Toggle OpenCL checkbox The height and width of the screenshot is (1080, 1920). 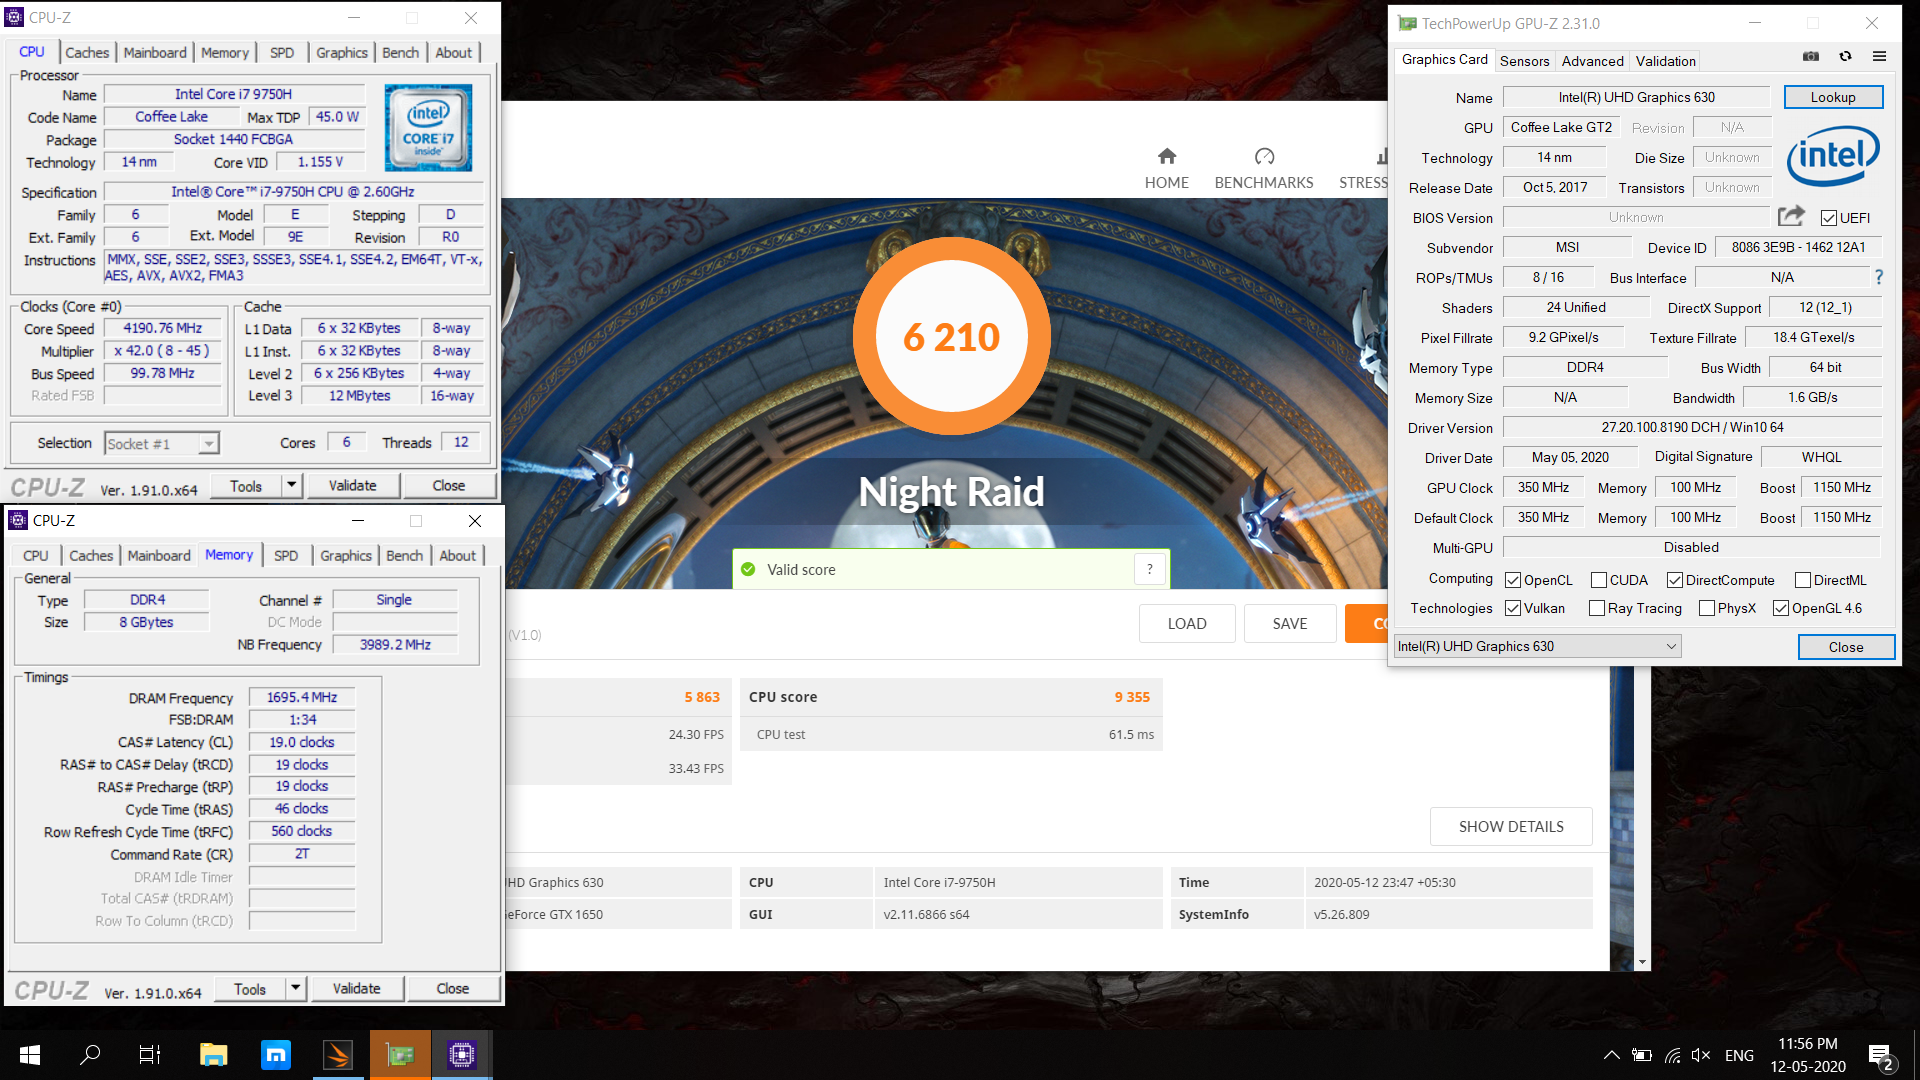(x=1513, y=580)
